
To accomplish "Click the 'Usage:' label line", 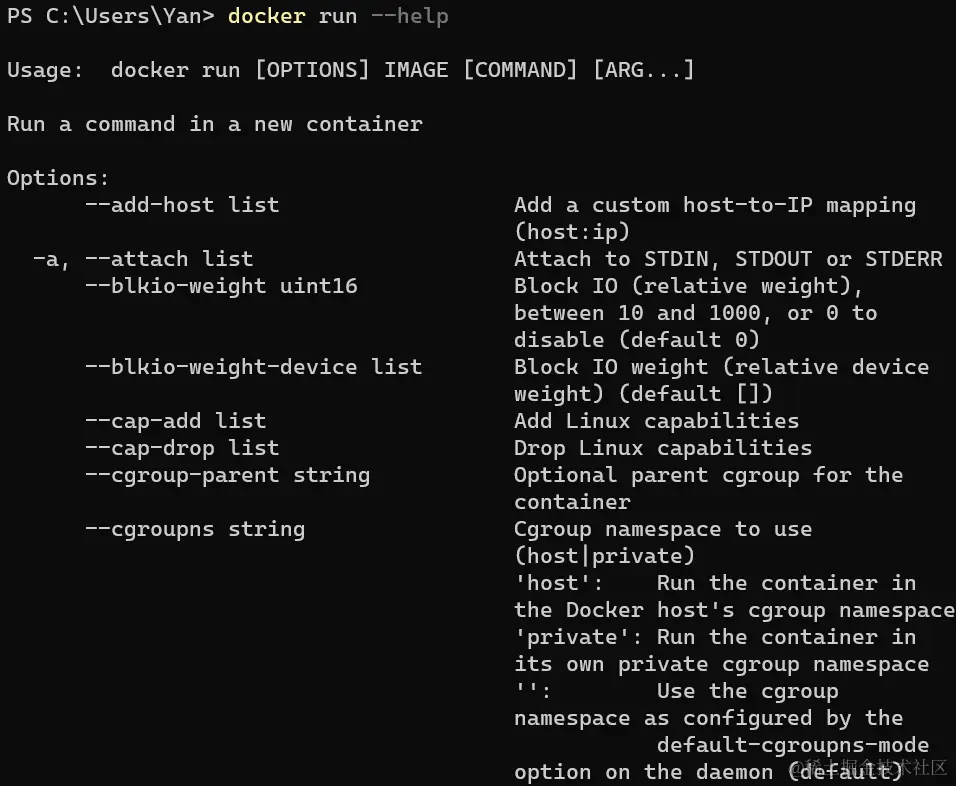I will point(350,70).
